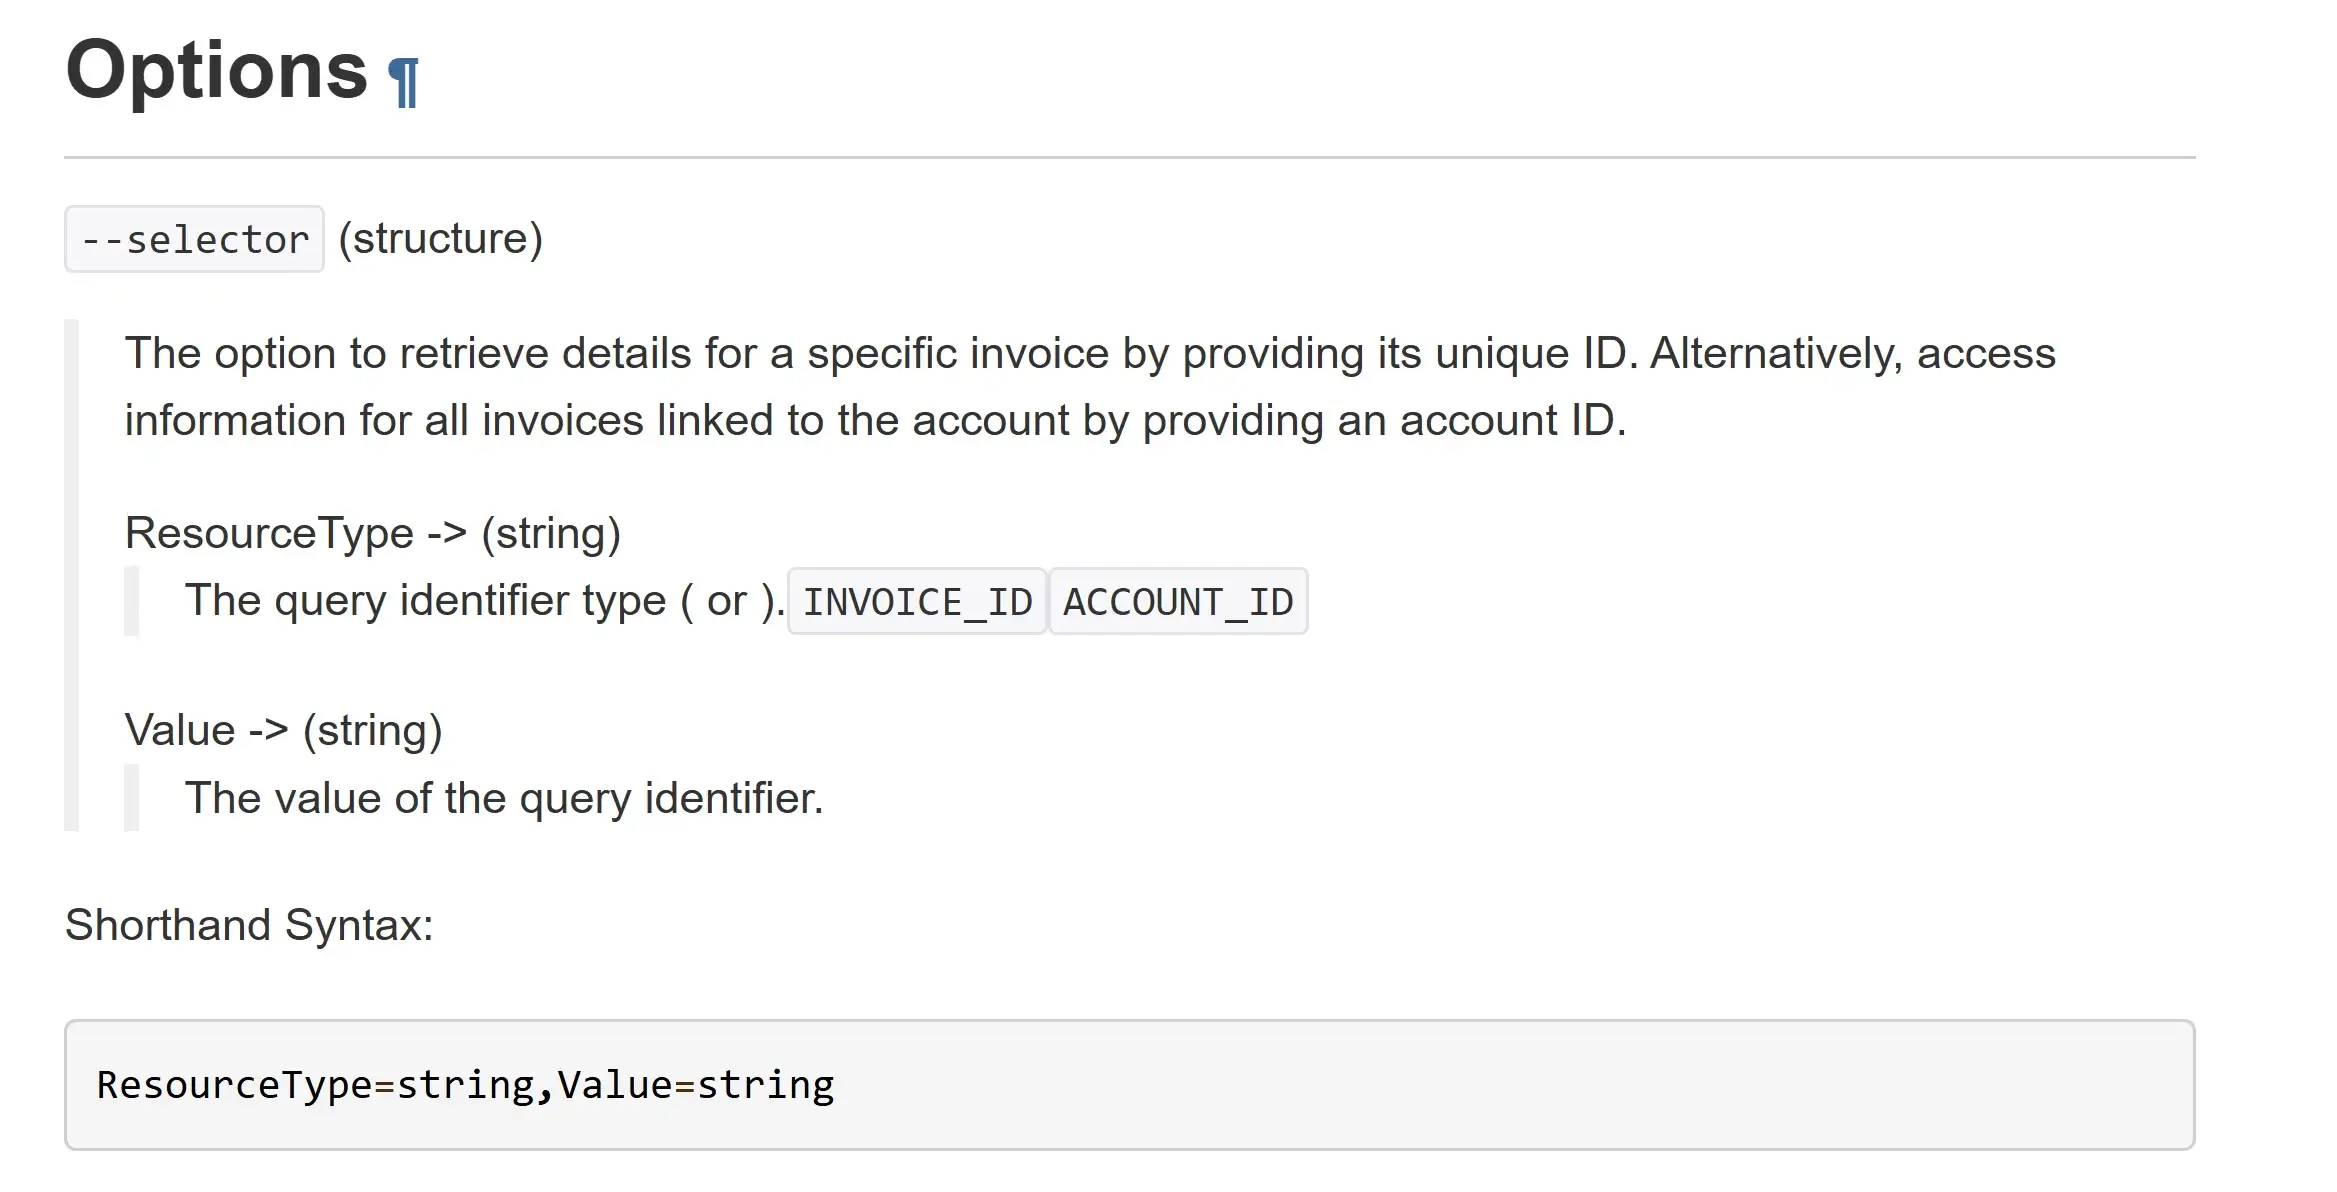Click the pilcrow permalink icon beside Options
This screenshot has width=2337, height=1192.
[x=404, y=82]
